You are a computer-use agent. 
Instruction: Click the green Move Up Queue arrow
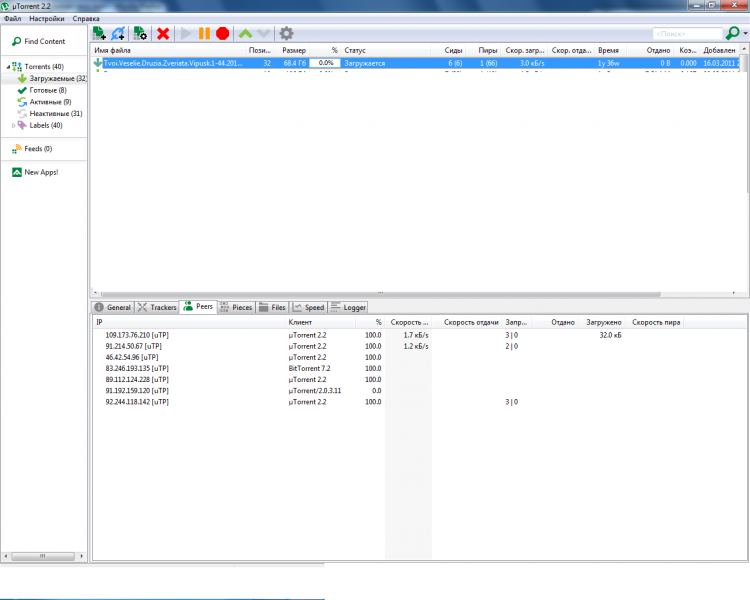pyautogui.click(x=245, y=33)
